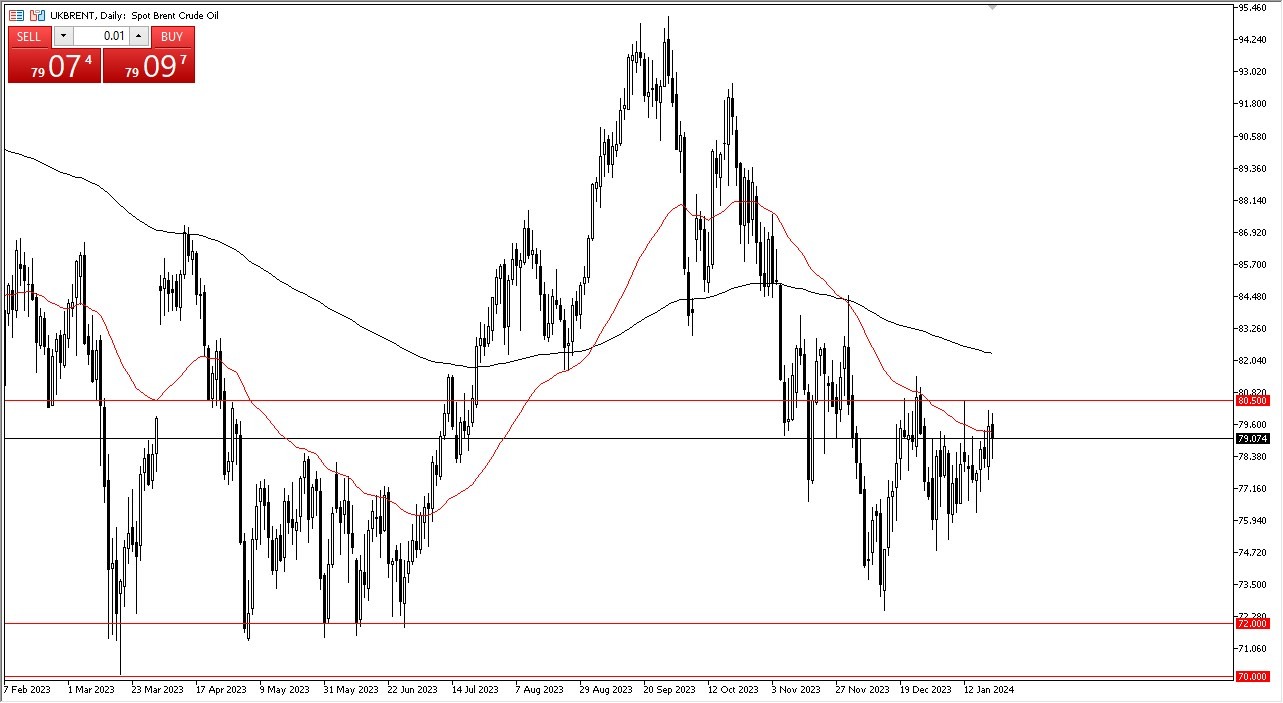Click the '3 Nov 2023' date label
This screenshot has height=703, width=1283.
(795, 689)
